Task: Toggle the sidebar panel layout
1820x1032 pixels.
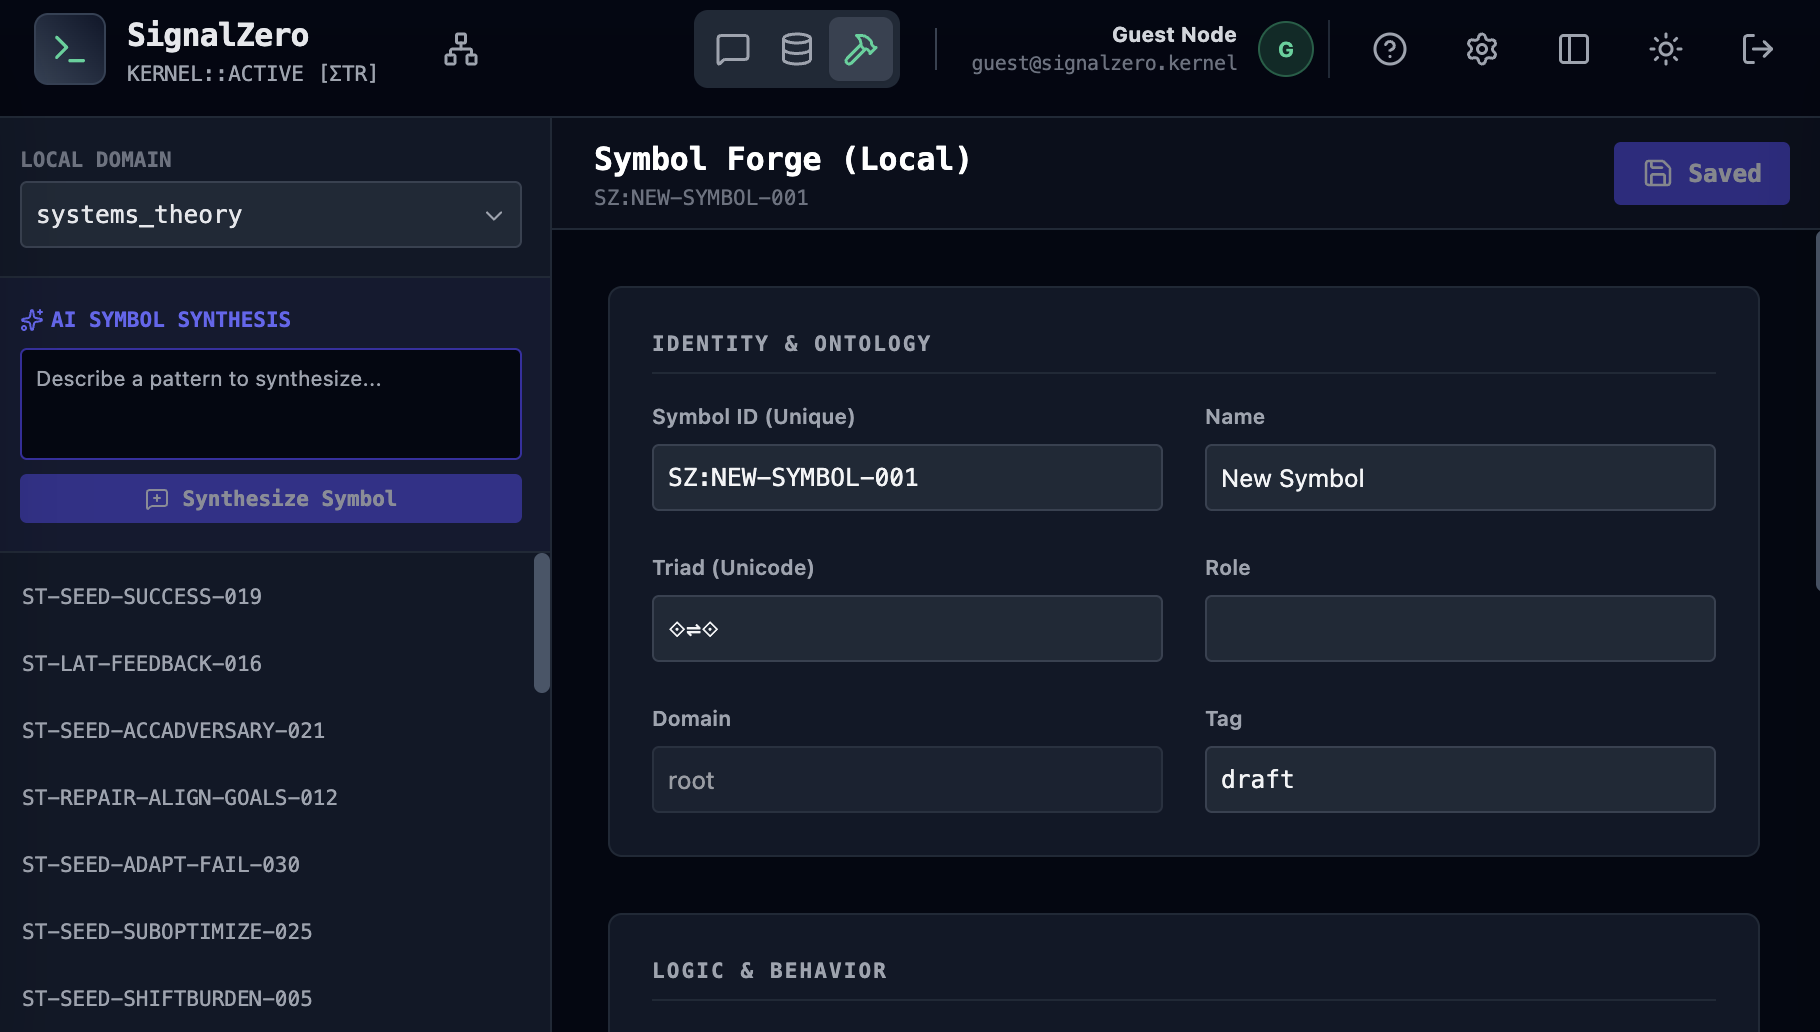Action: point(1573,49)
